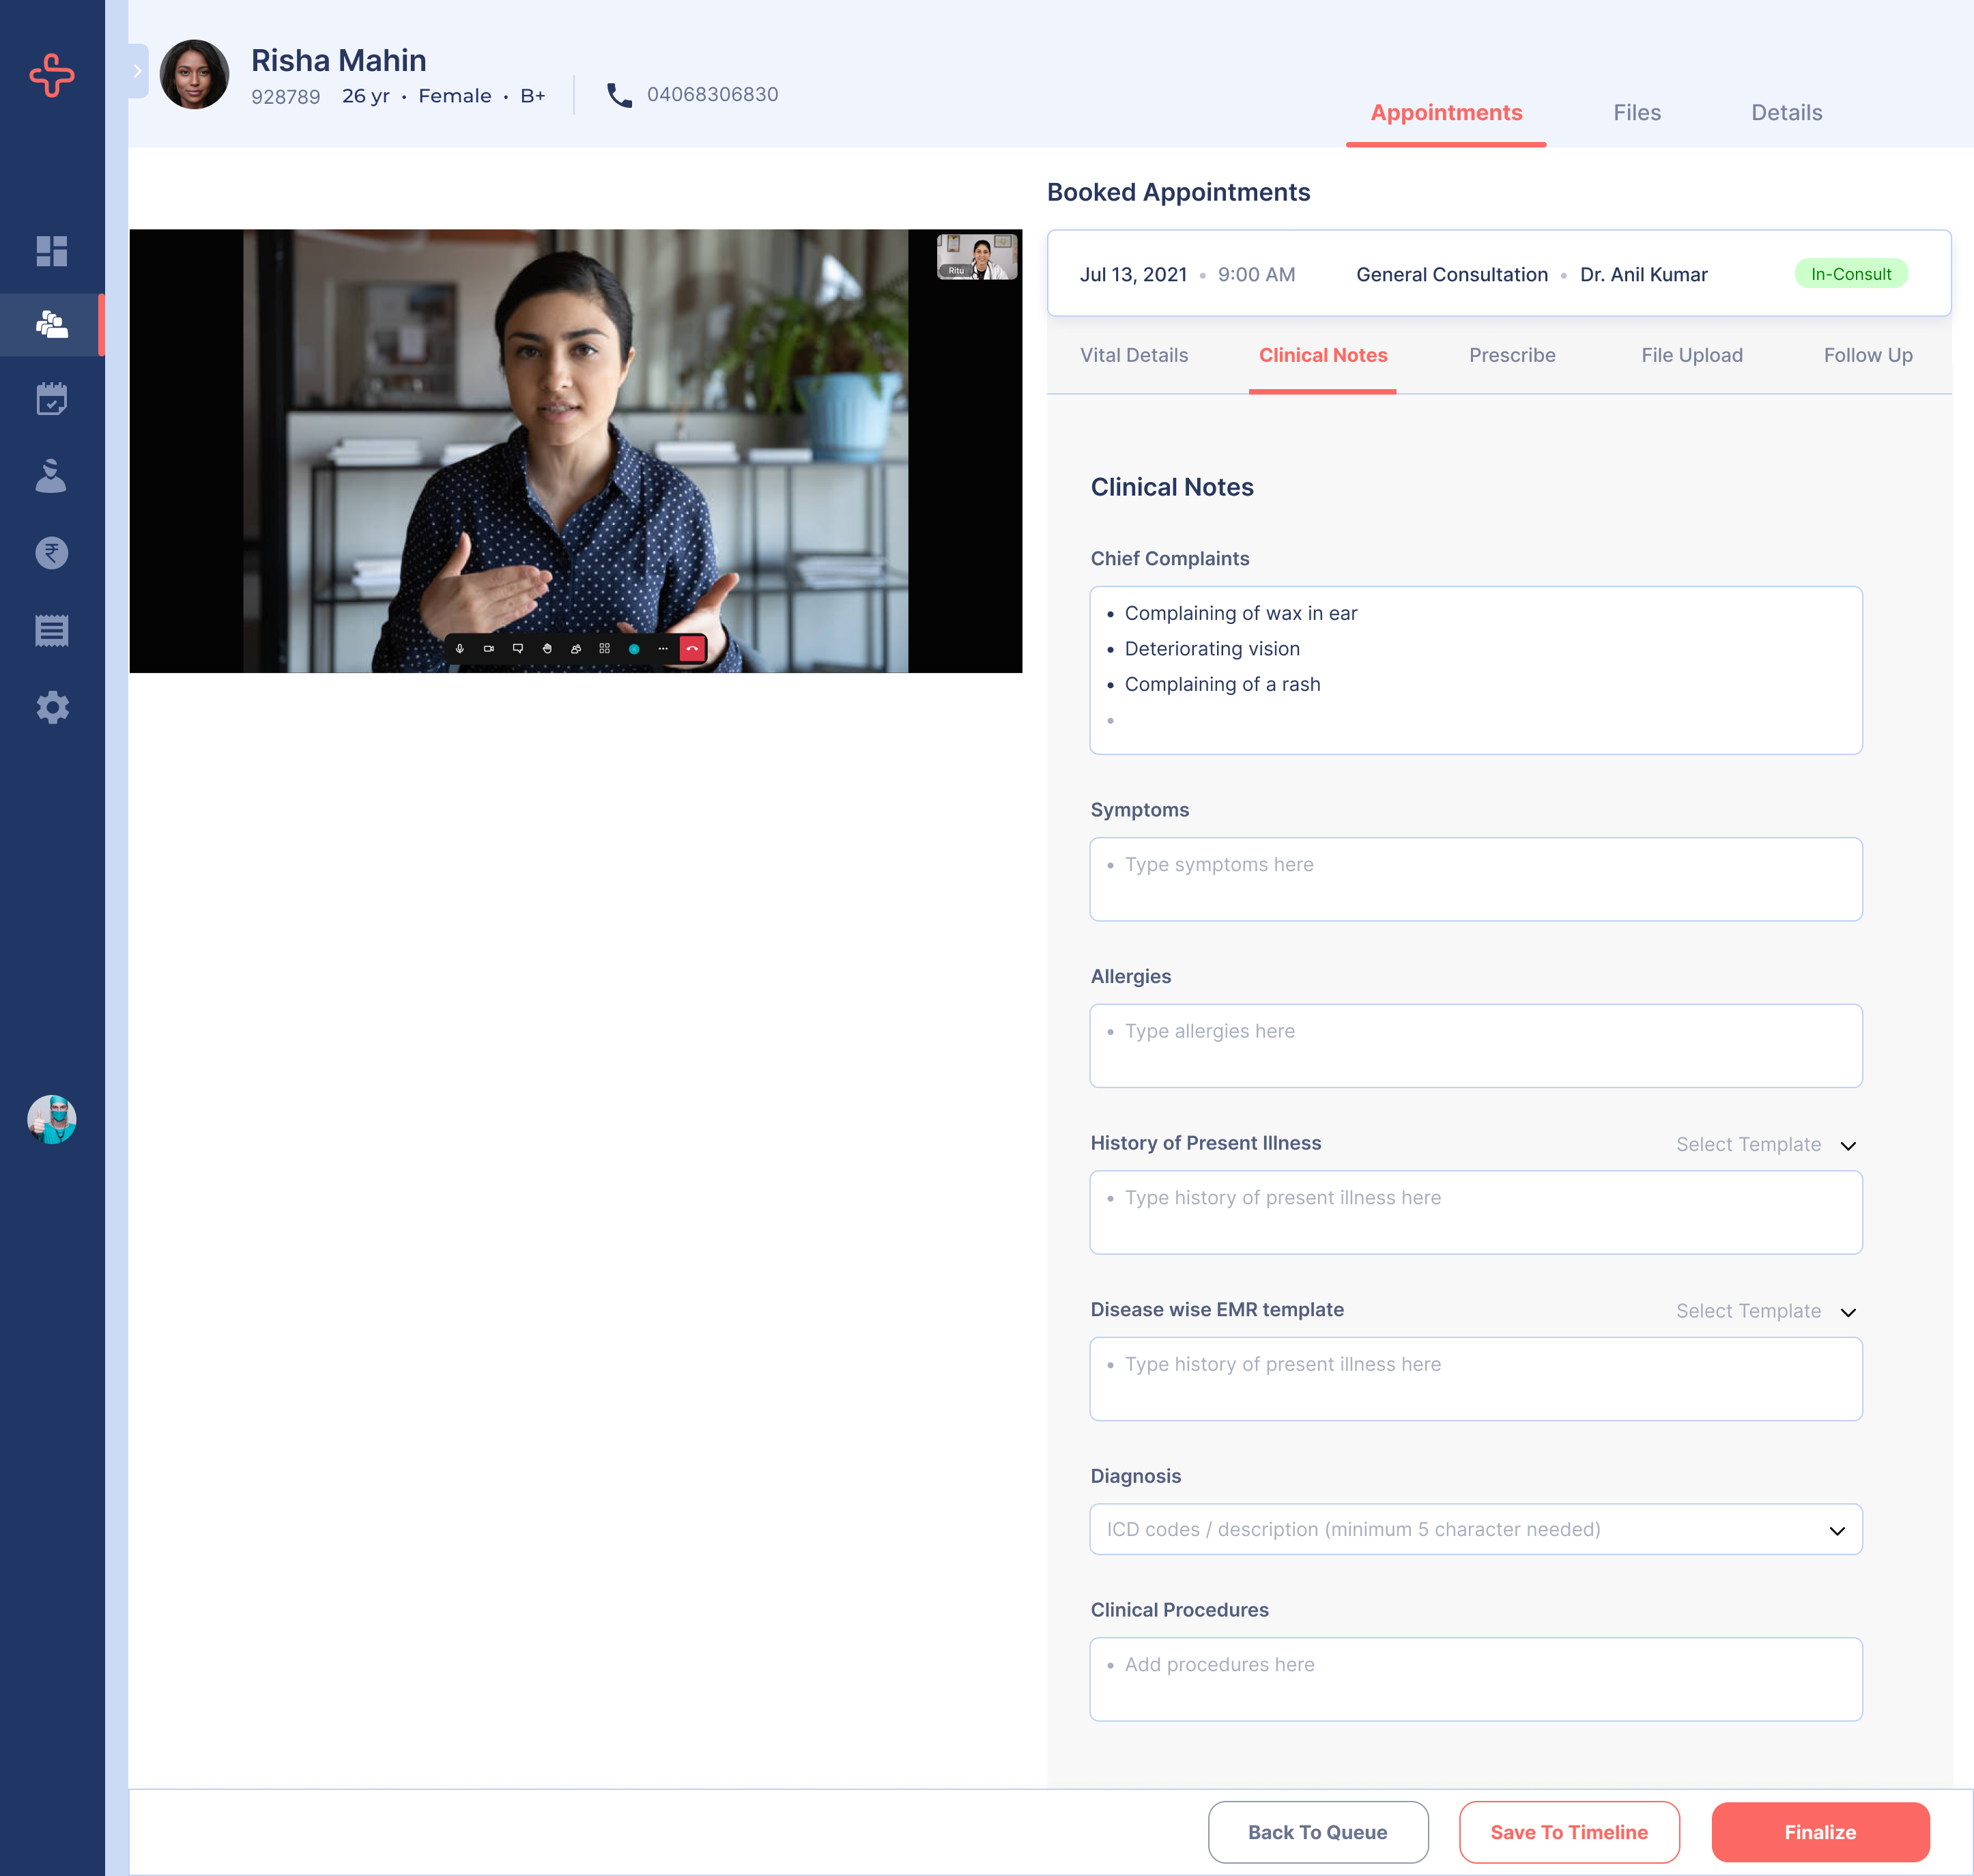
Task: Click the Save To Timeline button
Action: (x=1569, y=1832)
